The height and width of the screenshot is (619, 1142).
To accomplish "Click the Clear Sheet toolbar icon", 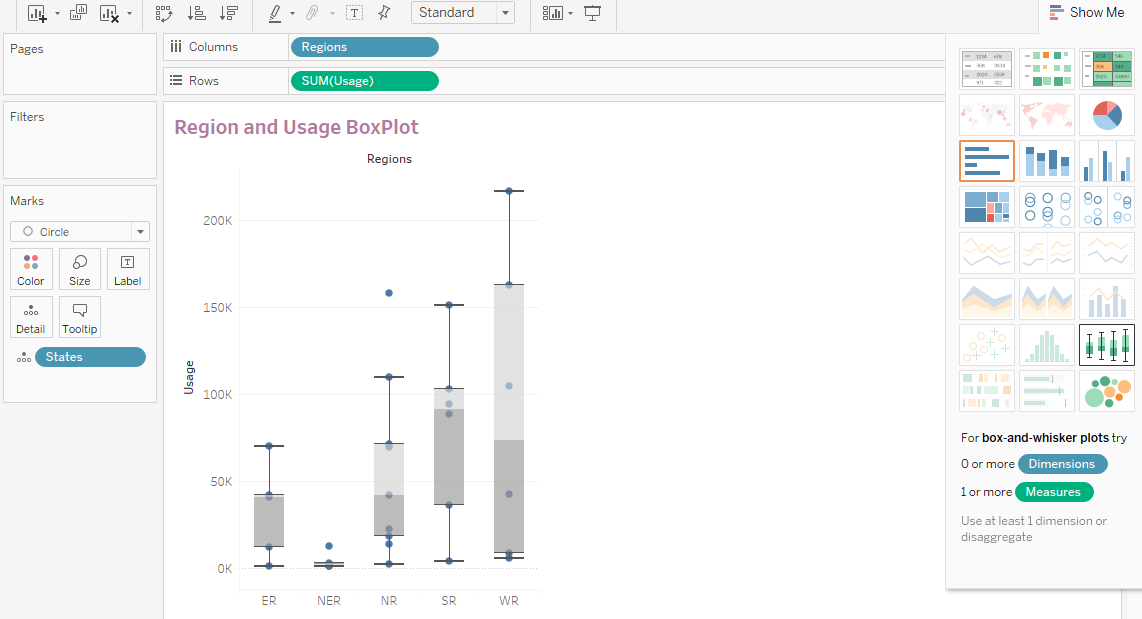I will tap(109, 13).
